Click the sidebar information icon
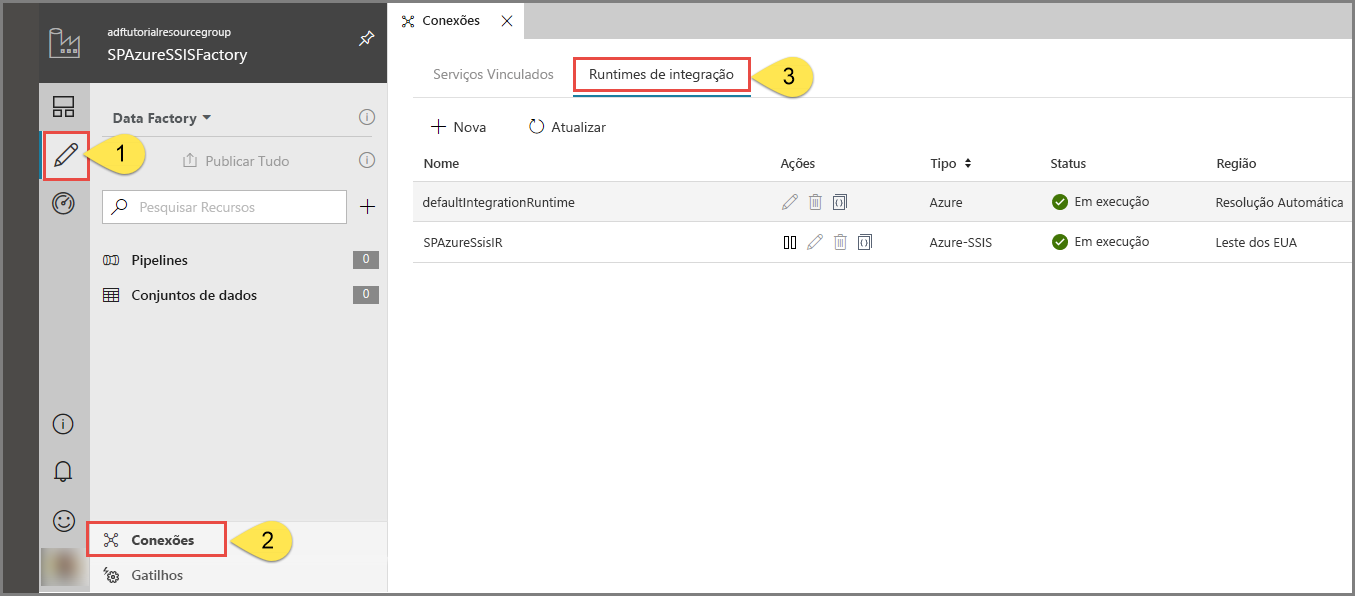This screenshot has height=596, width=1355. click(64, 424)
